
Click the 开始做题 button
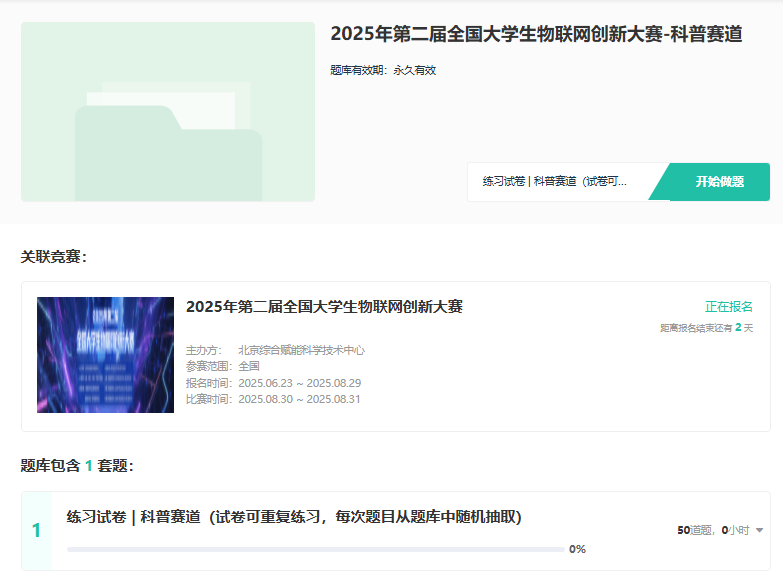click(x=719, y=182)
